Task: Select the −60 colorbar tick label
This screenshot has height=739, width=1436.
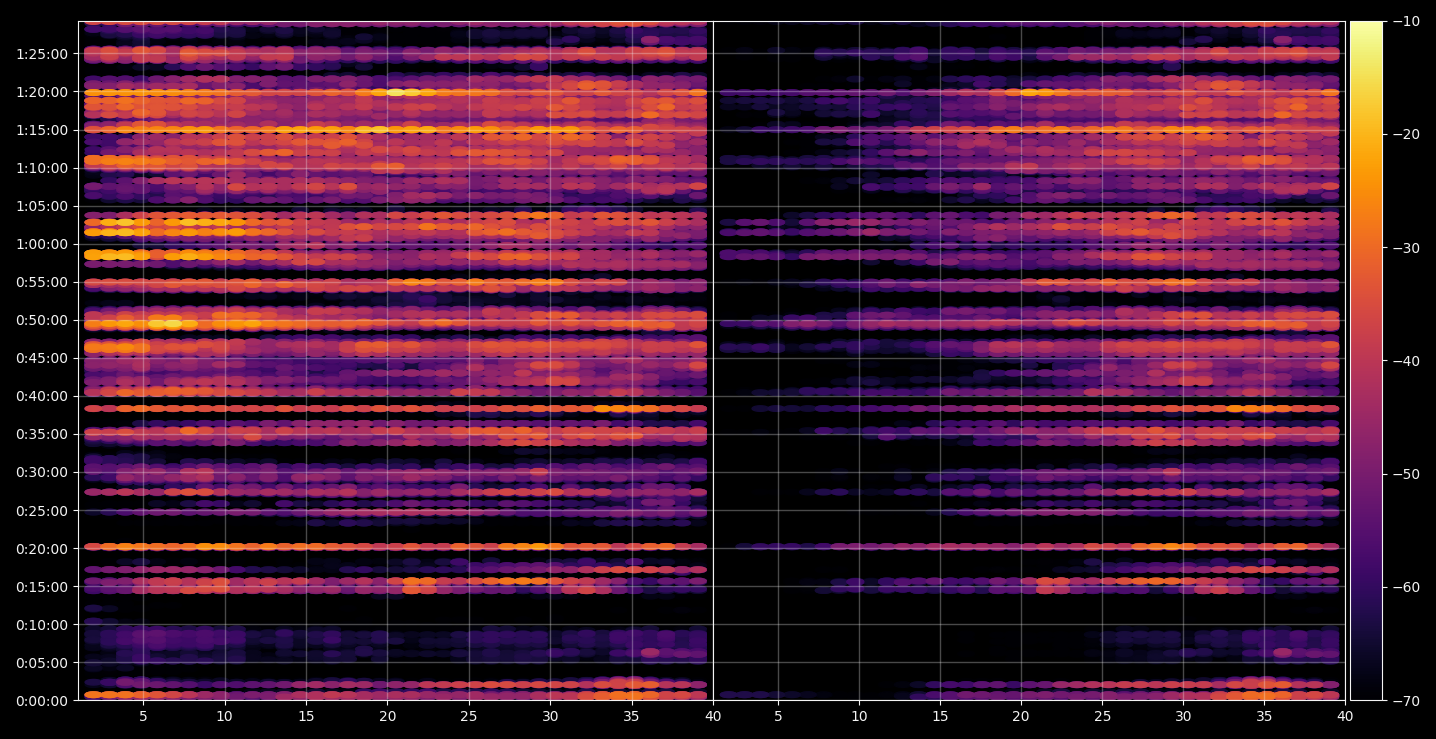Action: 1405,587
